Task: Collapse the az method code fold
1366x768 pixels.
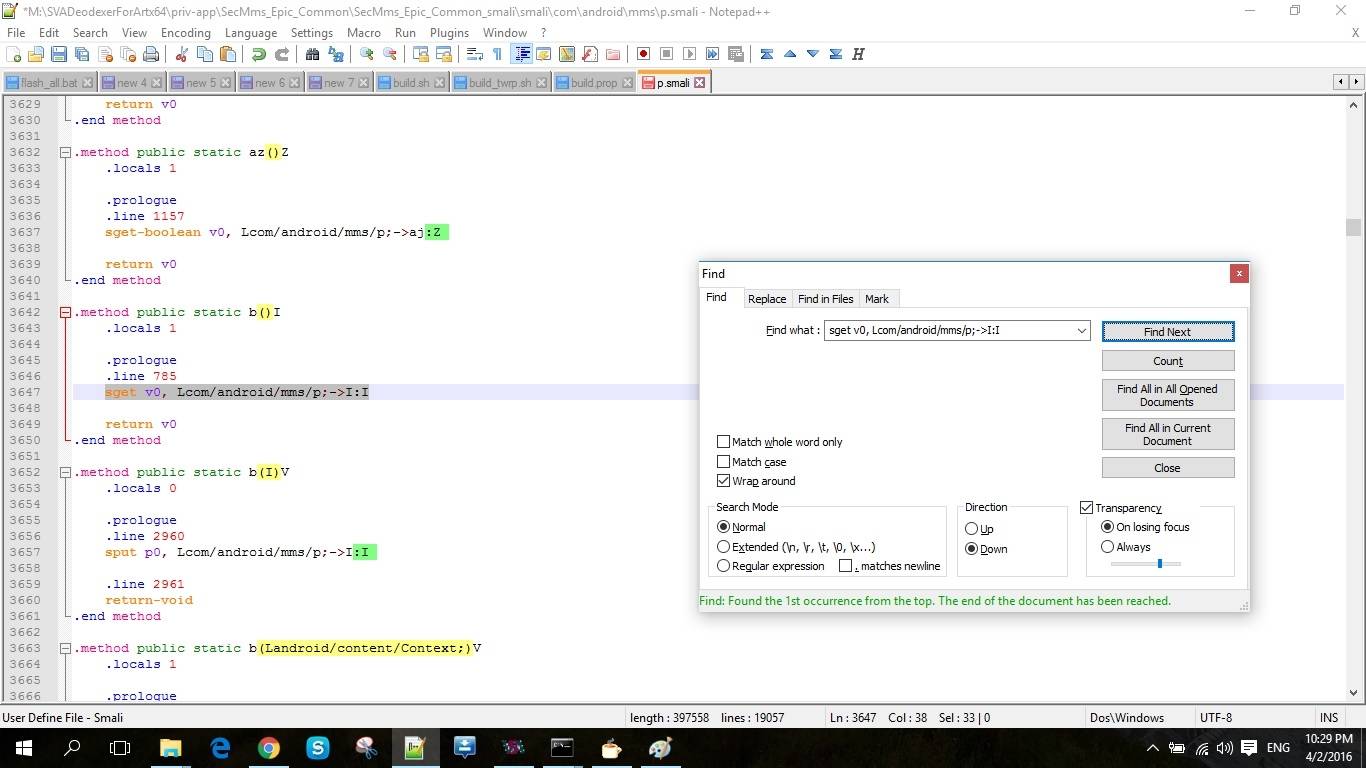Action: pyautogui.click(x=64, y=152)
